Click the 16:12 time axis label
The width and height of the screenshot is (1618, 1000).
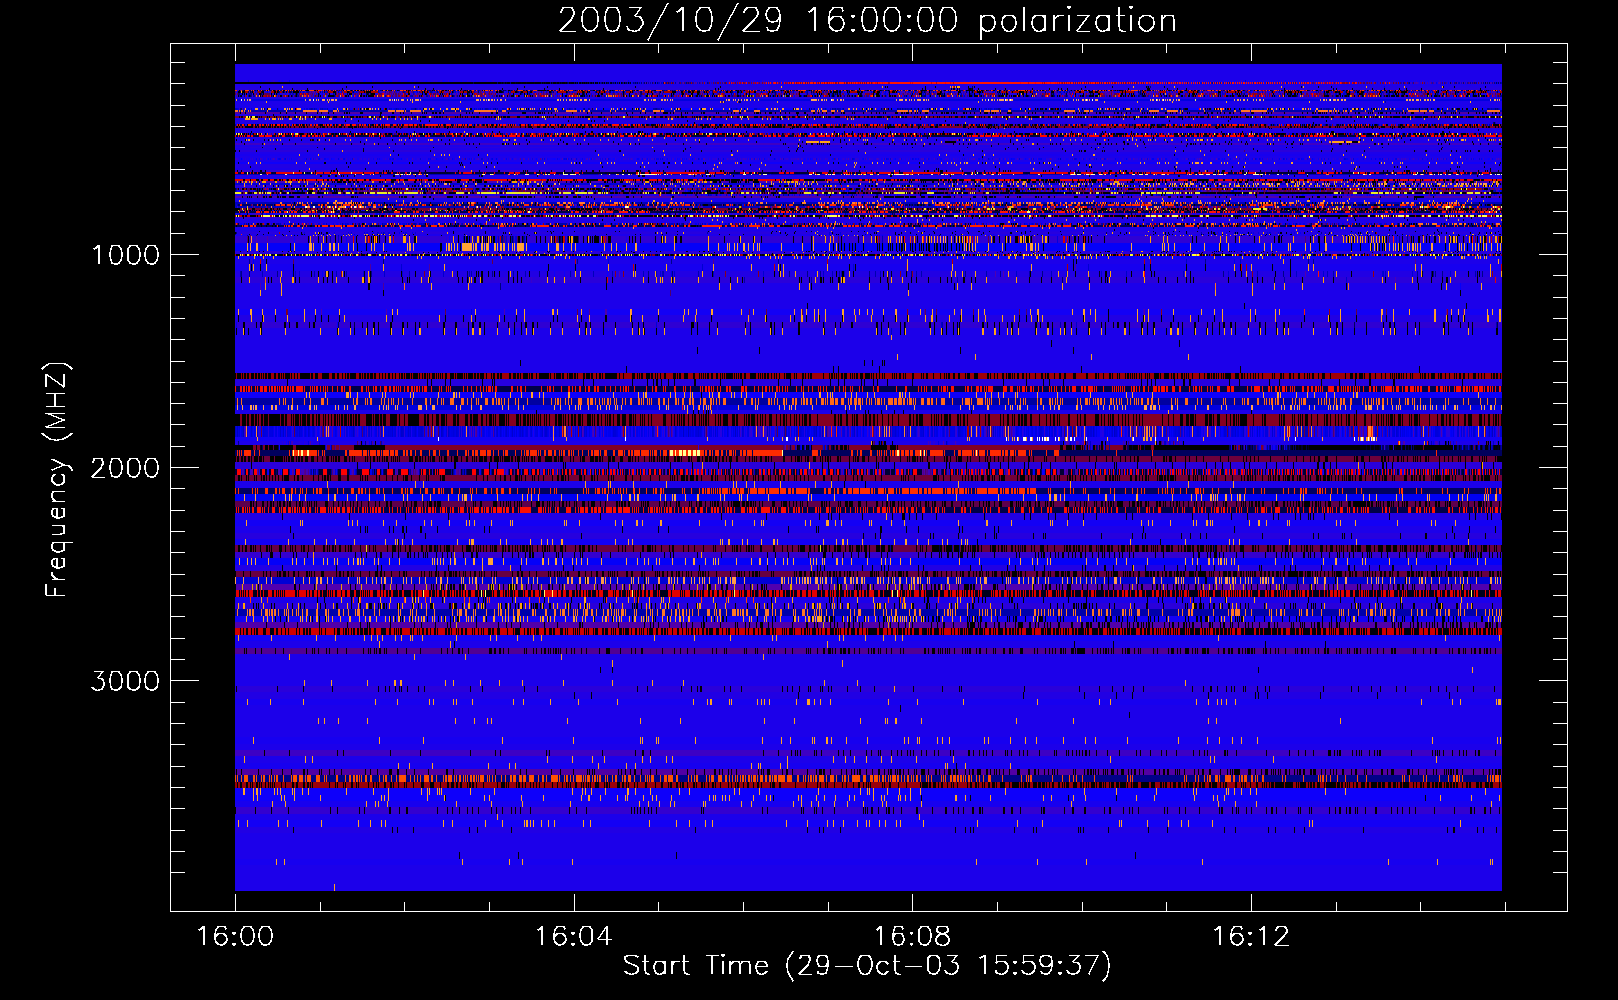click(1251, 937)
